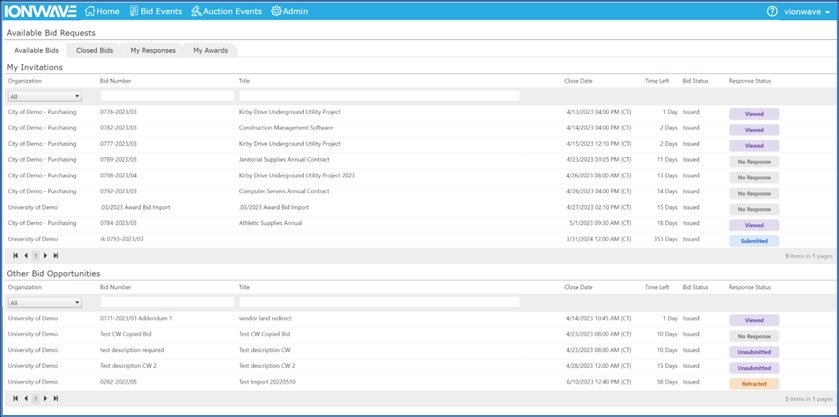Image resolution: width=839 pixels, height=417 pixels.
Task: Click Unsubmitted status for Test description CW 2
Action: (x=754, y=368)
